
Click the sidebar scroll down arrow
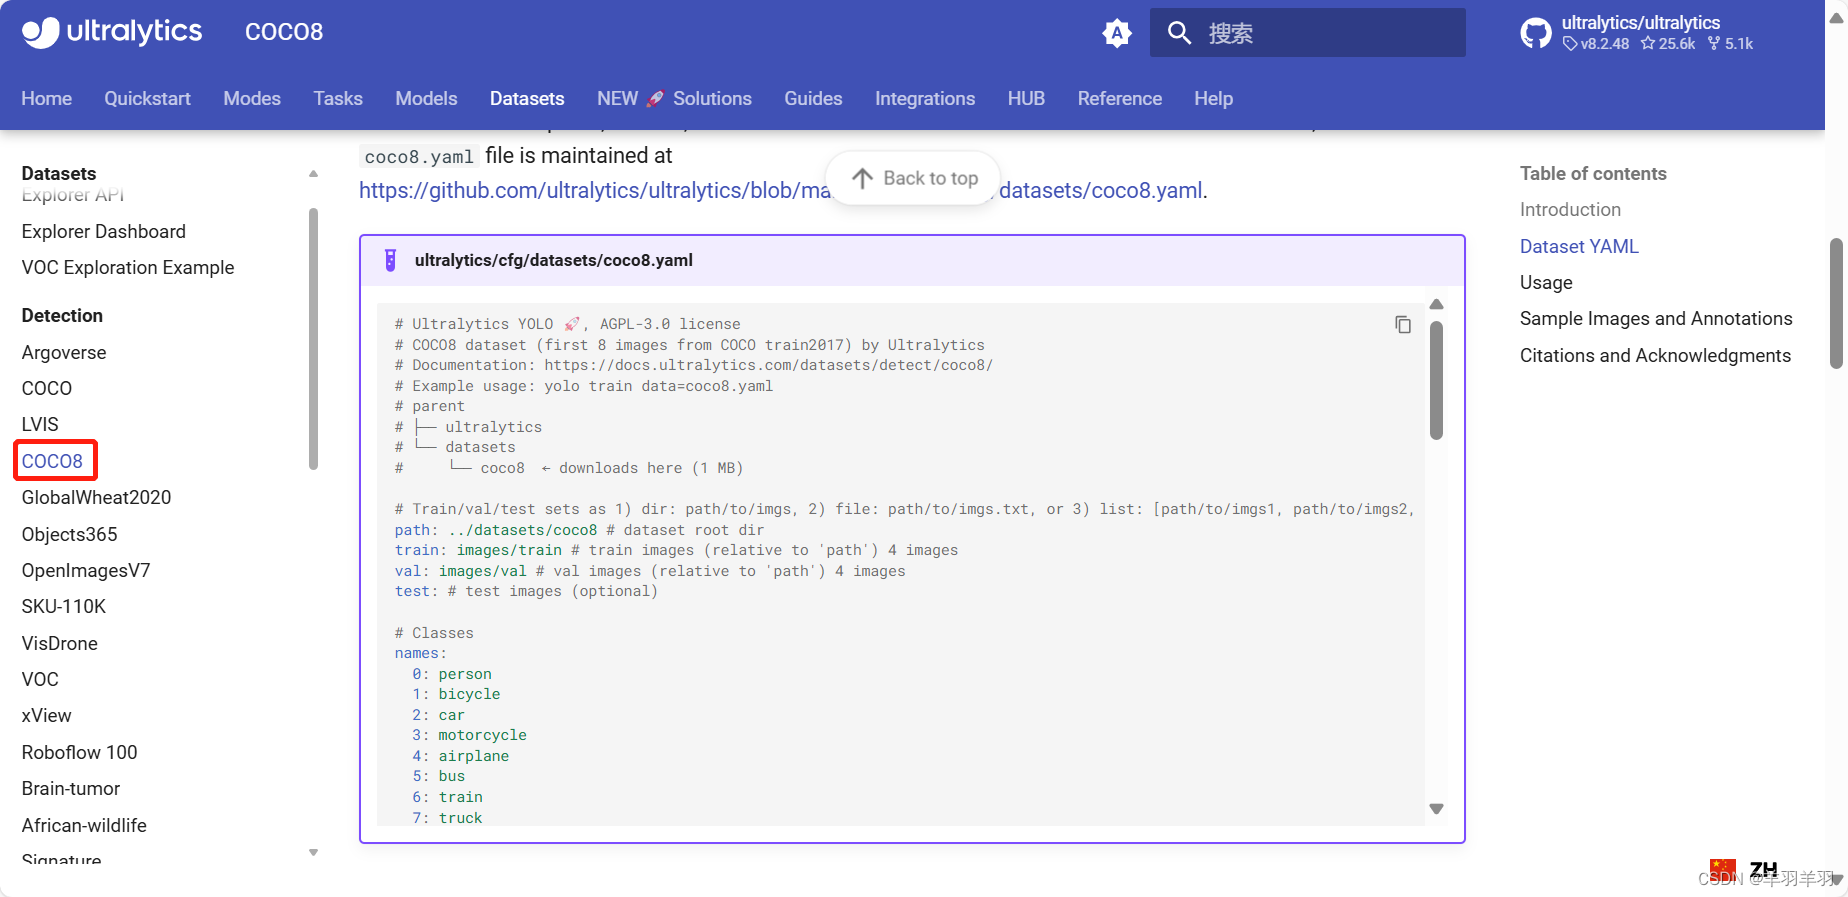(313, 853)
